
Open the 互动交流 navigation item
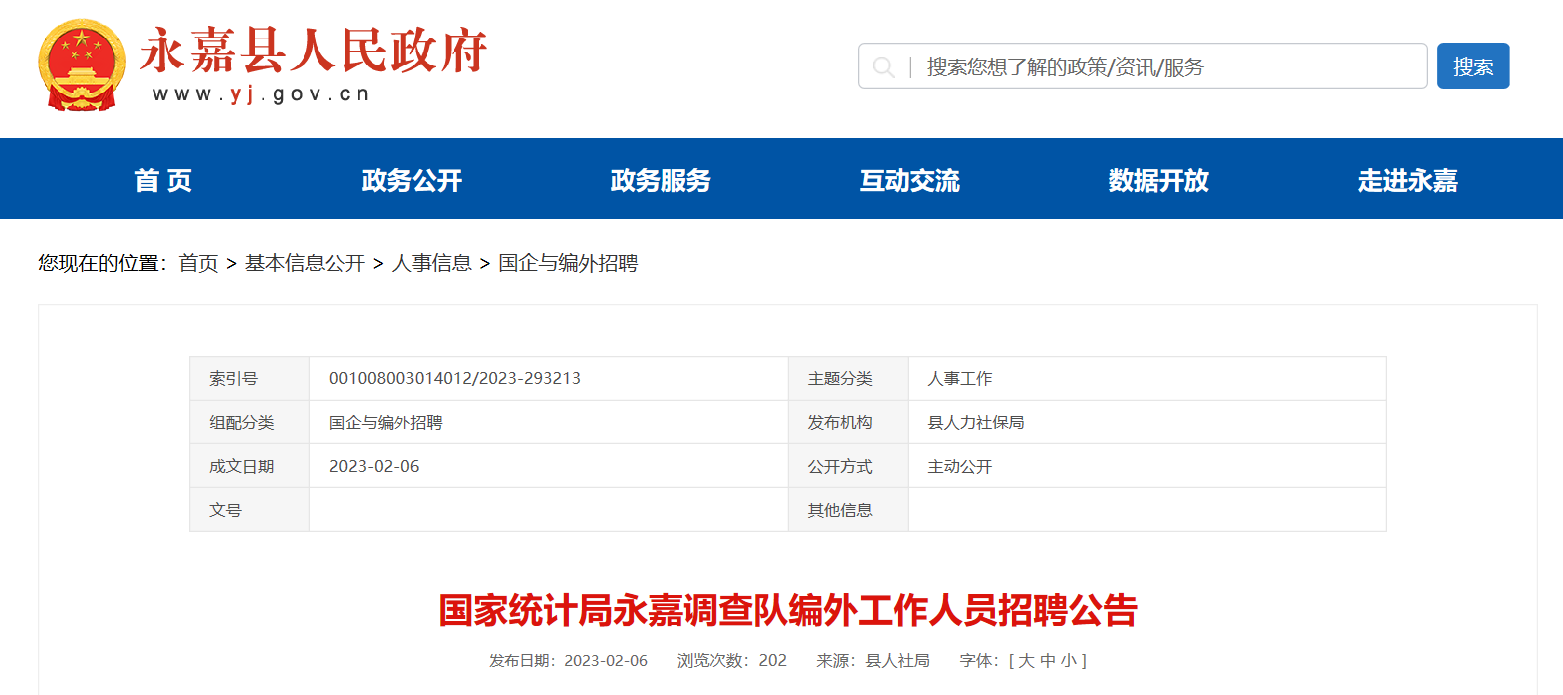pos(910,180)
